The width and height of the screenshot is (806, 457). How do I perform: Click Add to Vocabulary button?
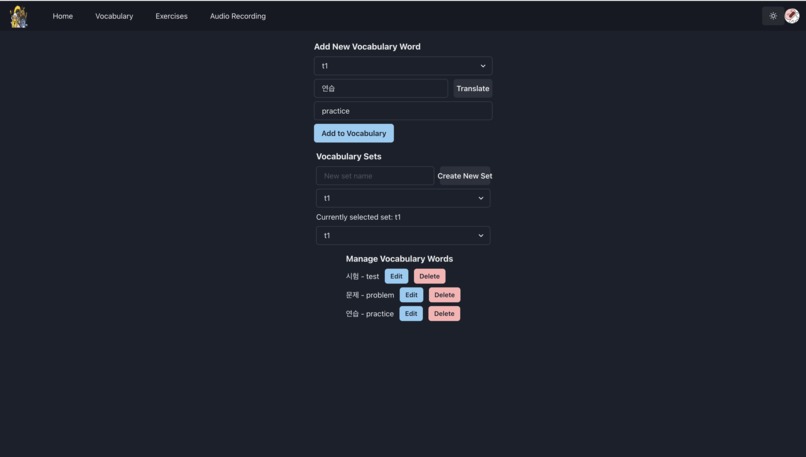point(354,133)
